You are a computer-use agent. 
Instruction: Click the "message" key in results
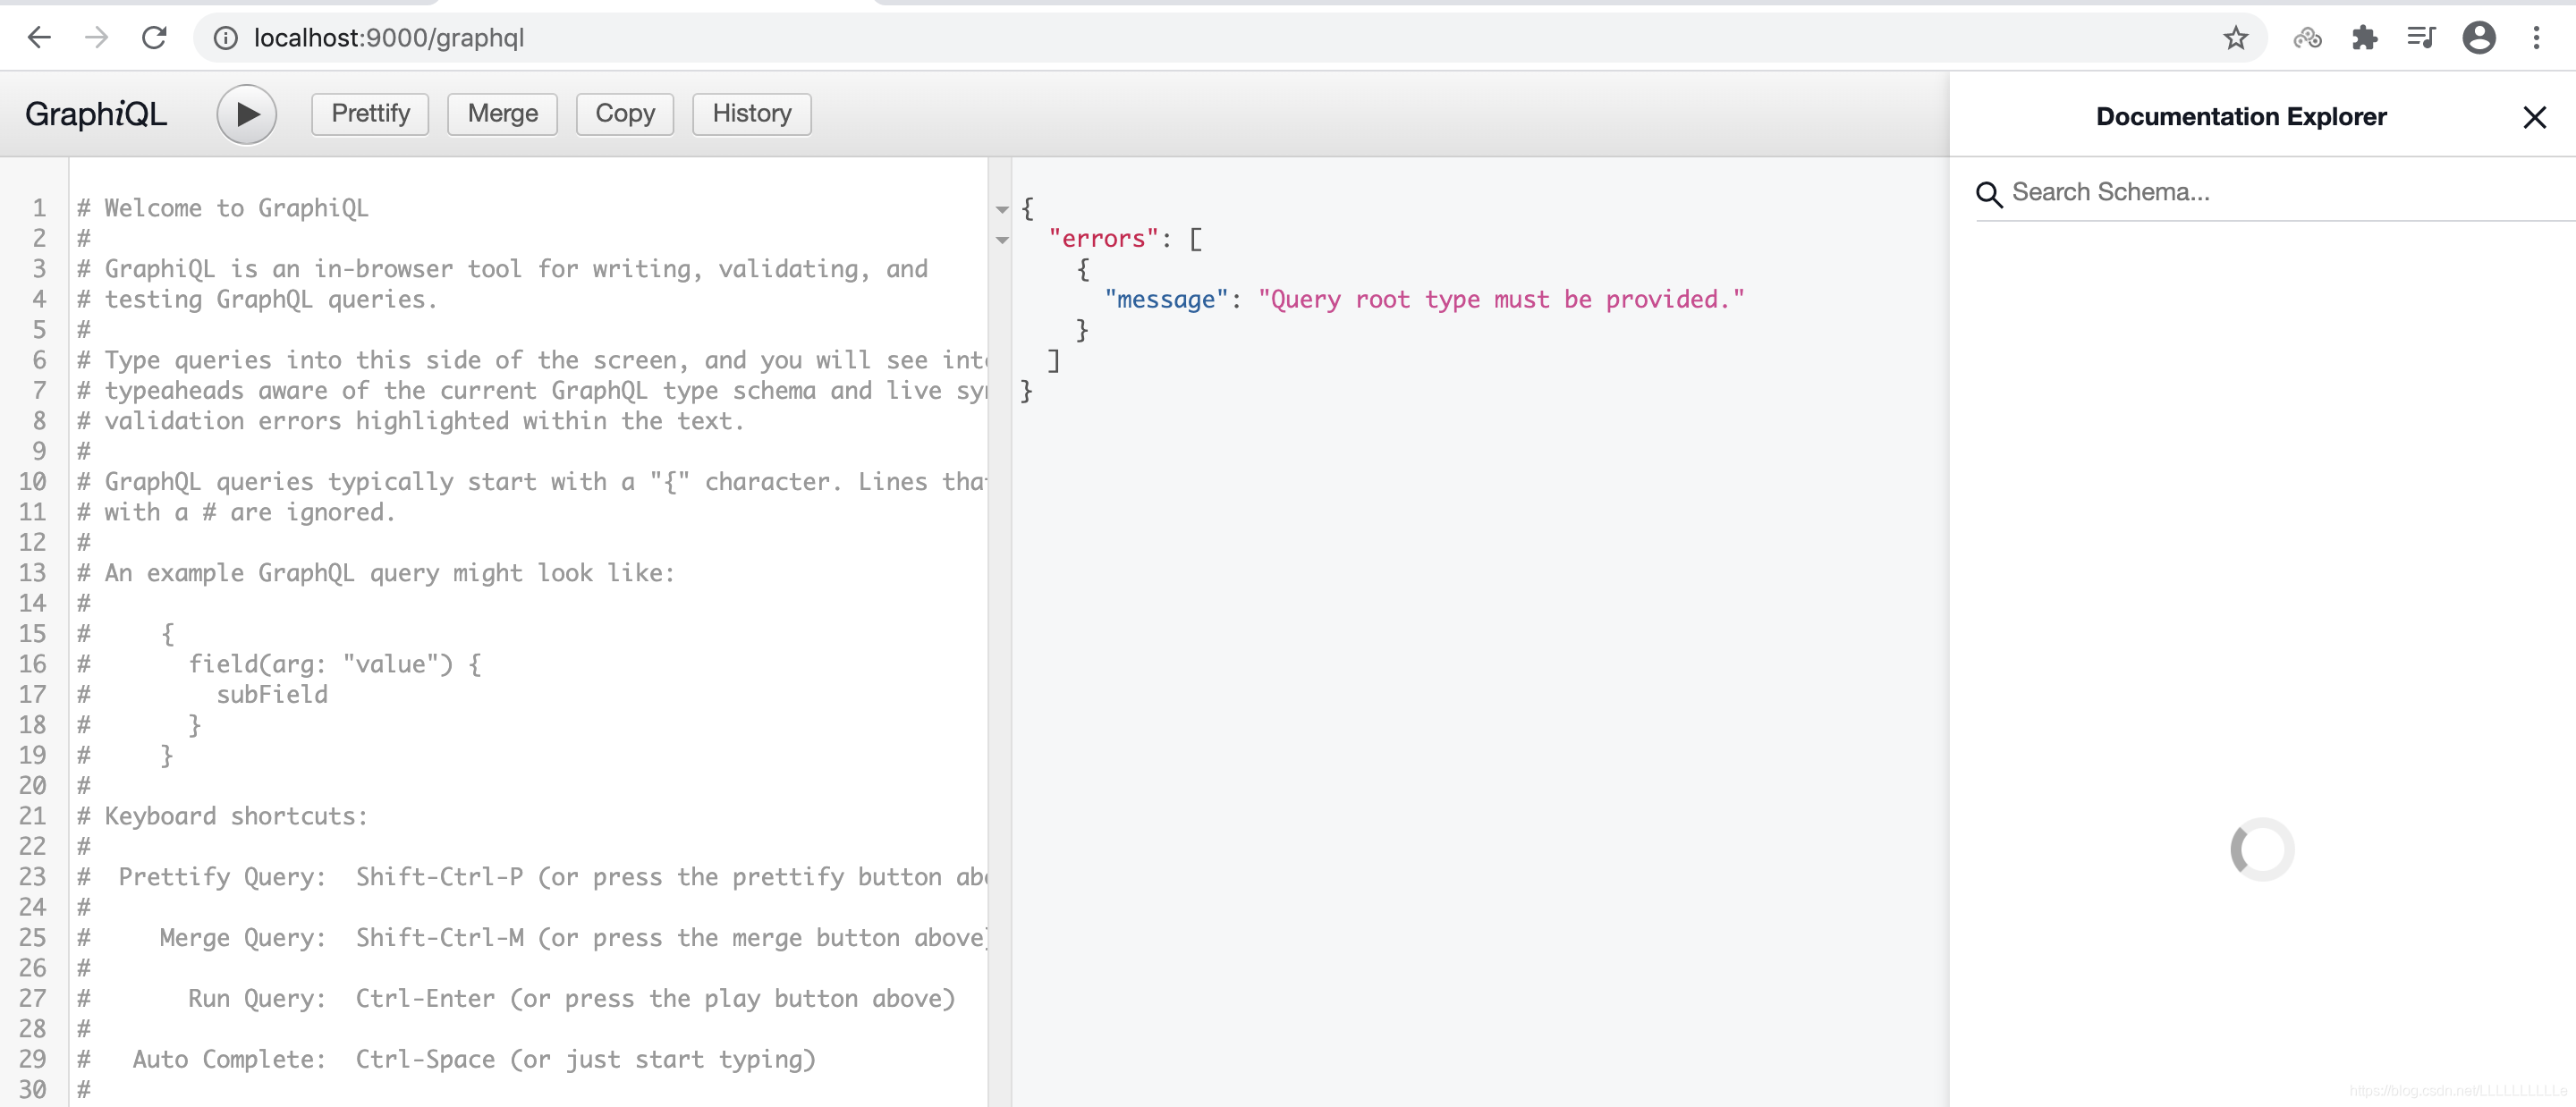pyautogui.click(x=1166, y=300)
